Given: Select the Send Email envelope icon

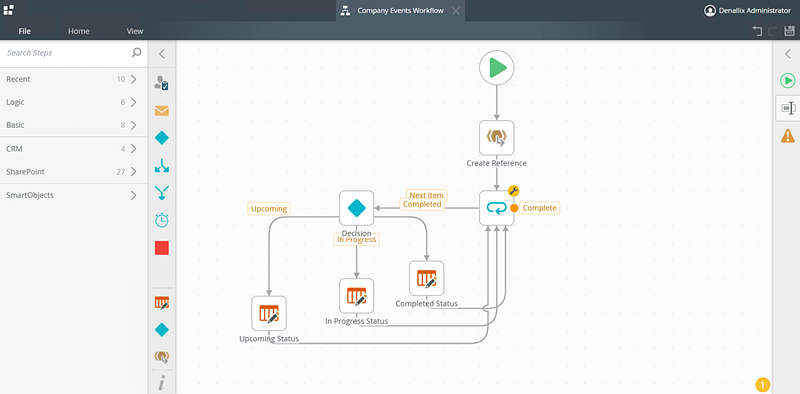Looking at the screenshot, I should (x=162, y=111).
